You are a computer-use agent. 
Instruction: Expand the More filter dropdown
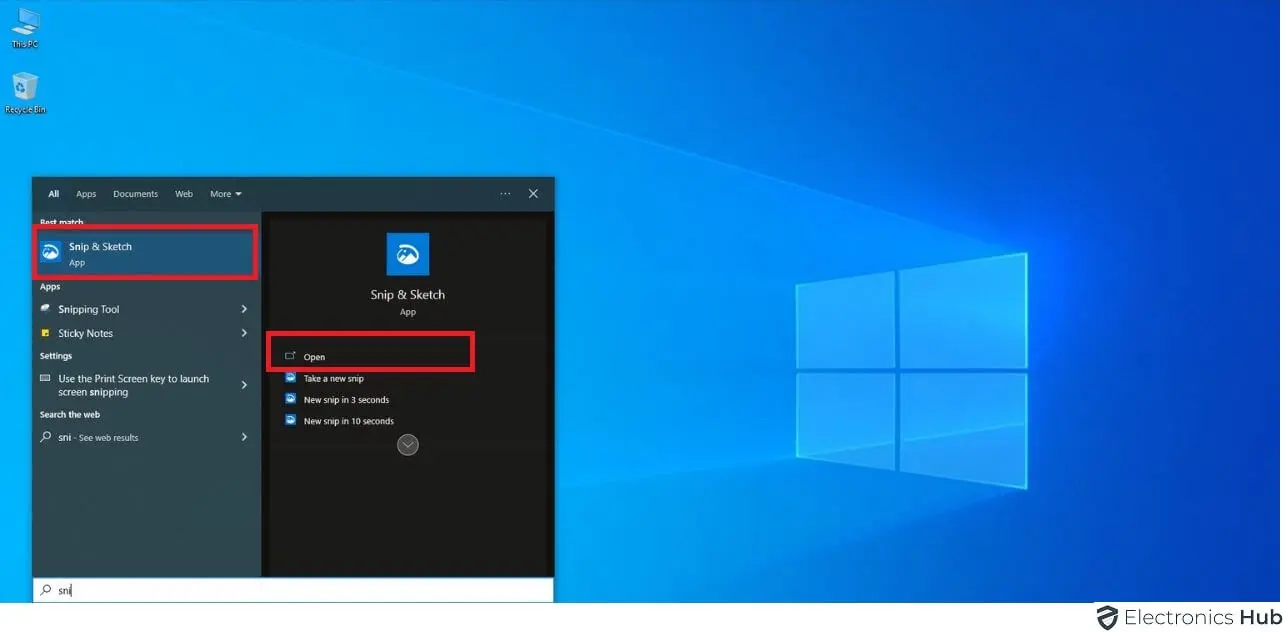pyautogui.click(x=225, y=194)
